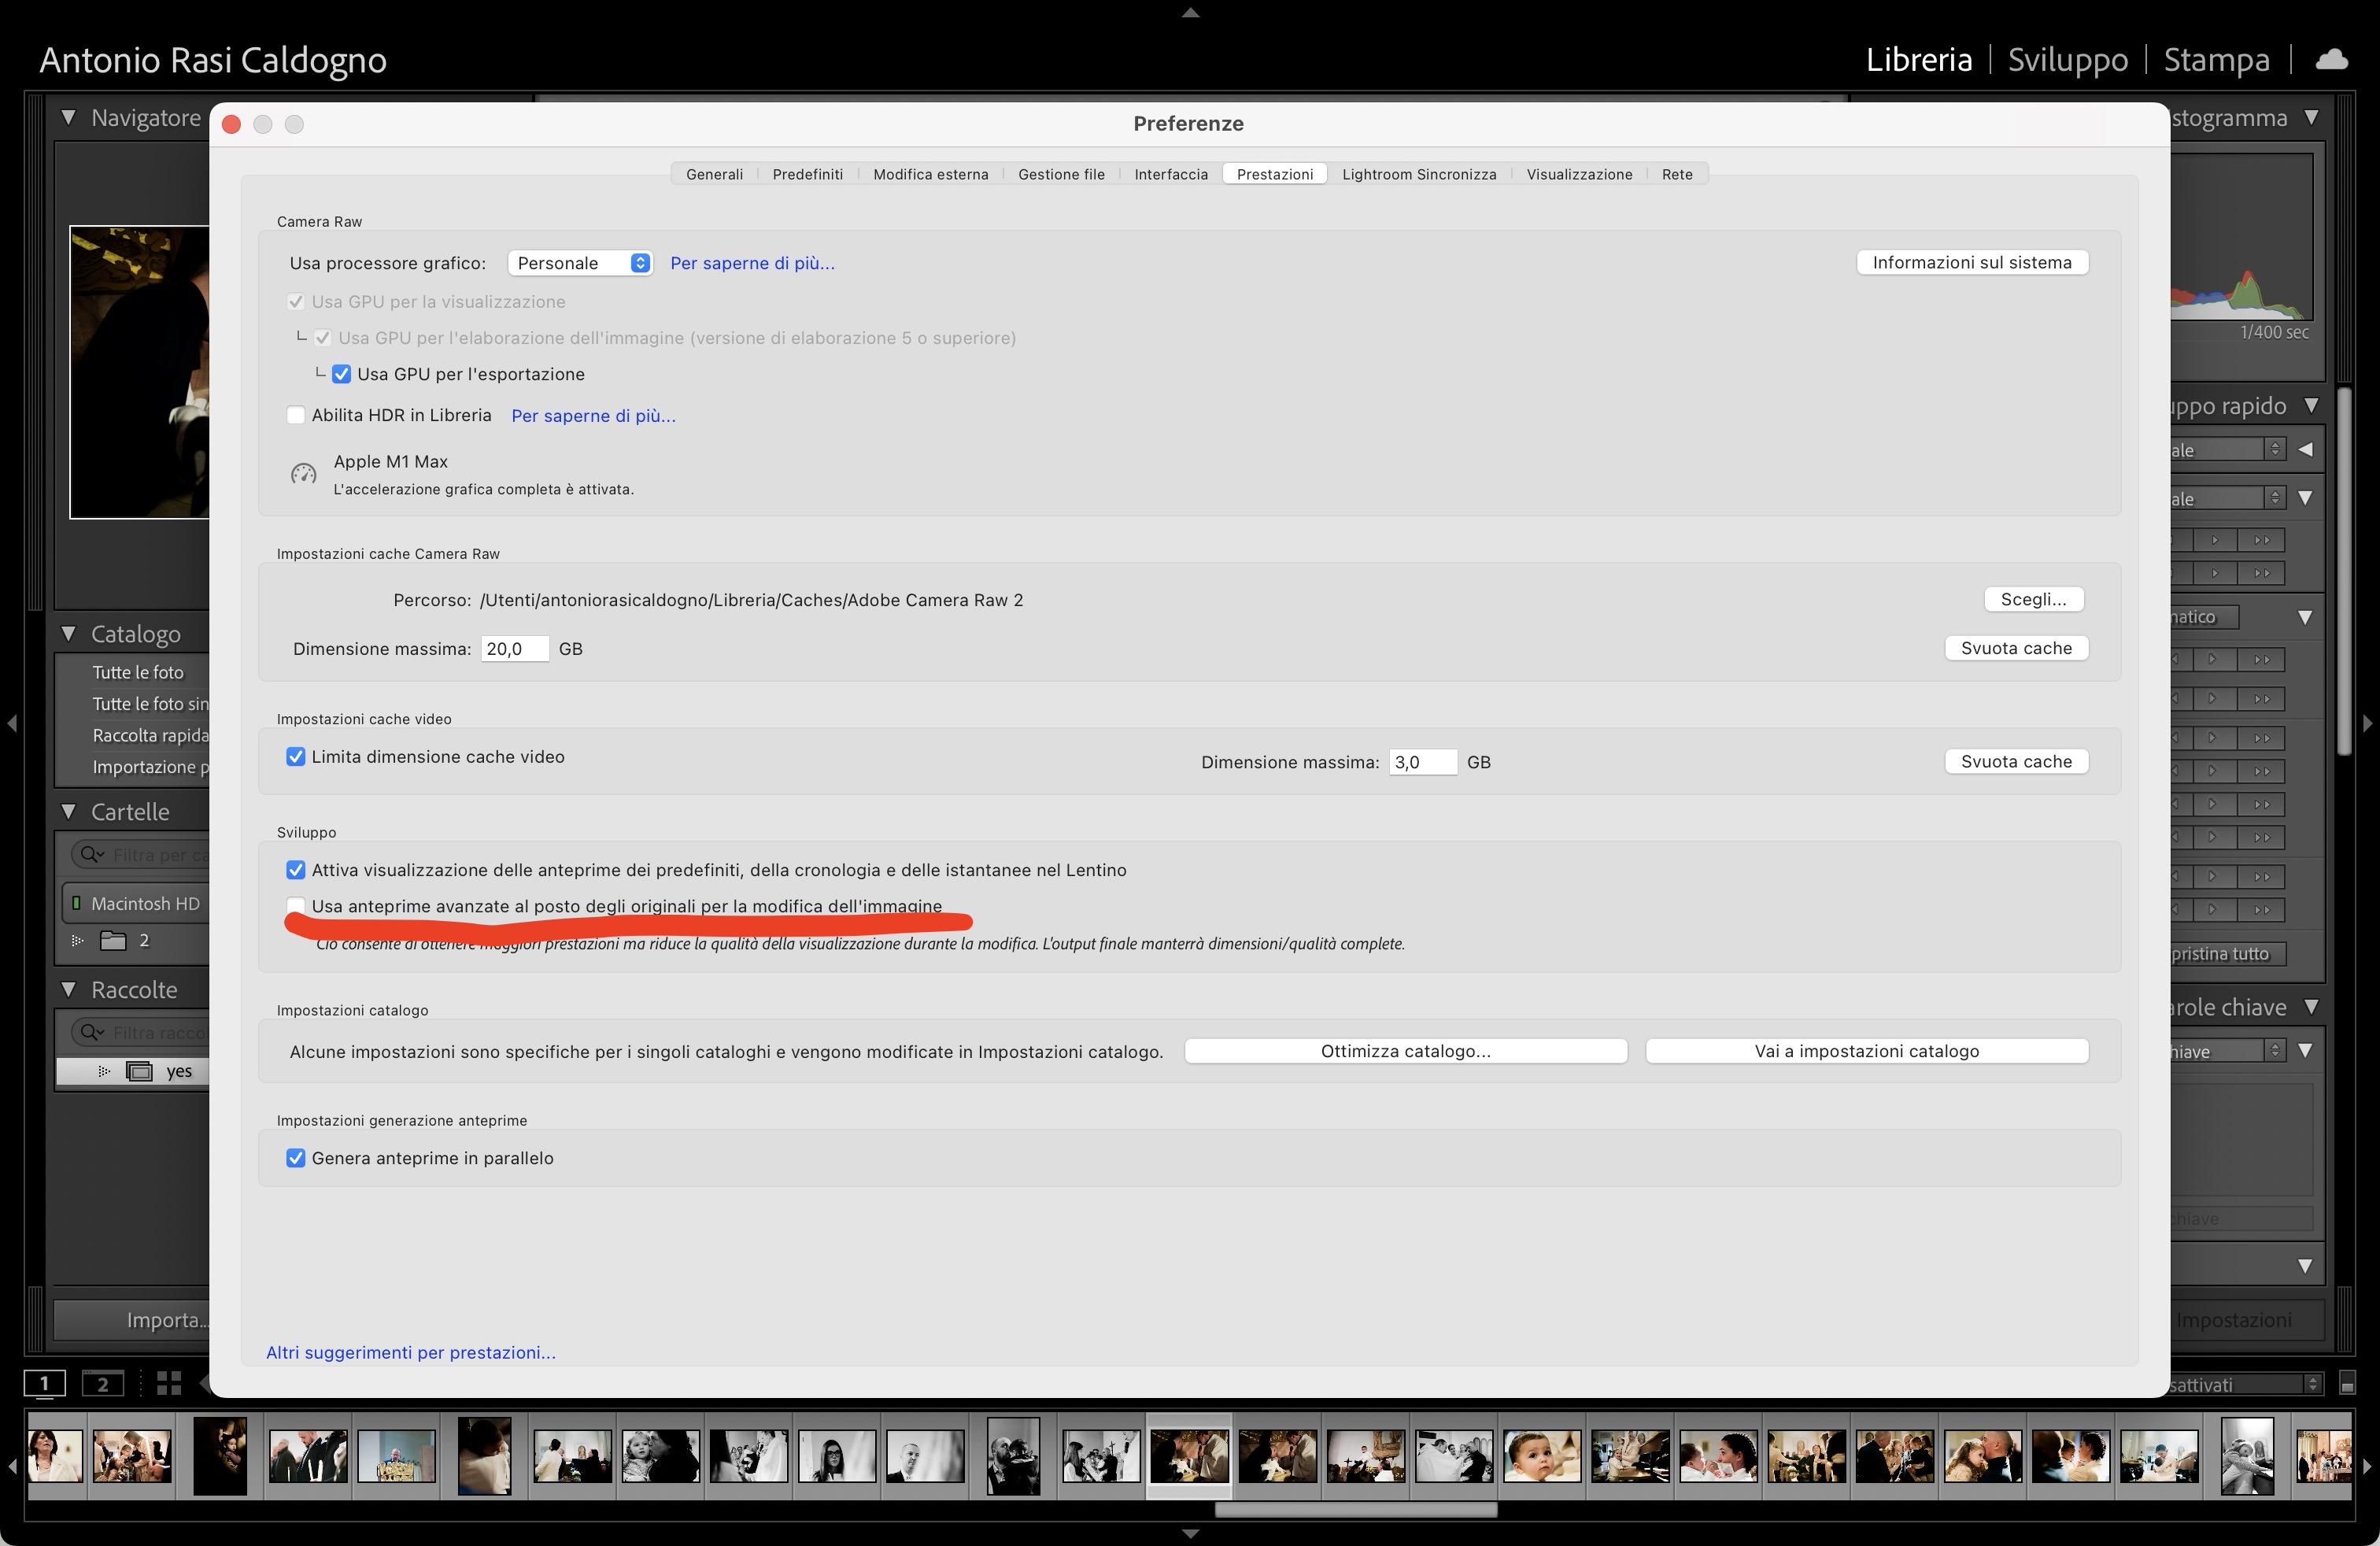Switch to grid view icon
Image resolution: width=2380 pixels, height=1546 pixels.
point(169,1383)
